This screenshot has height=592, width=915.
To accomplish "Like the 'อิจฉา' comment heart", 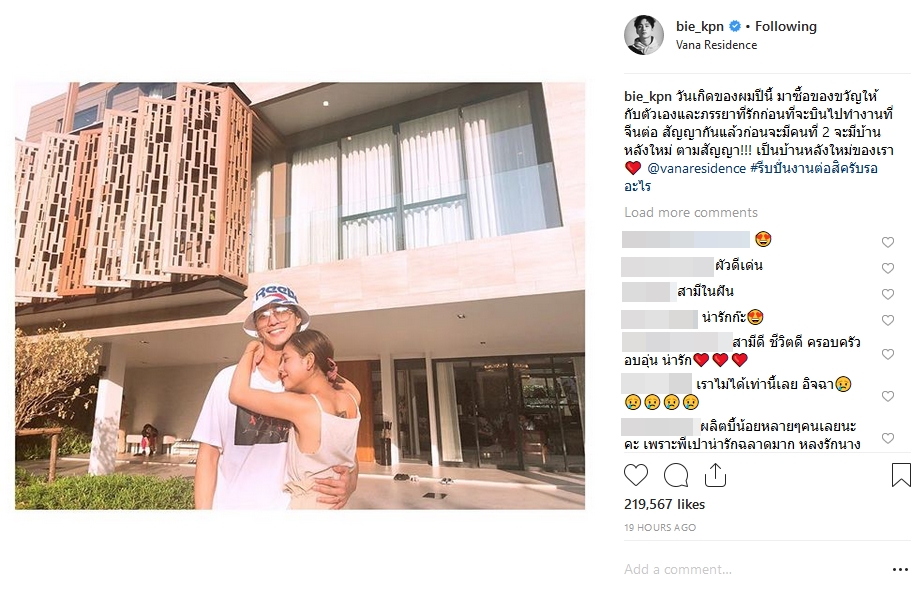I will coord(888,396).
